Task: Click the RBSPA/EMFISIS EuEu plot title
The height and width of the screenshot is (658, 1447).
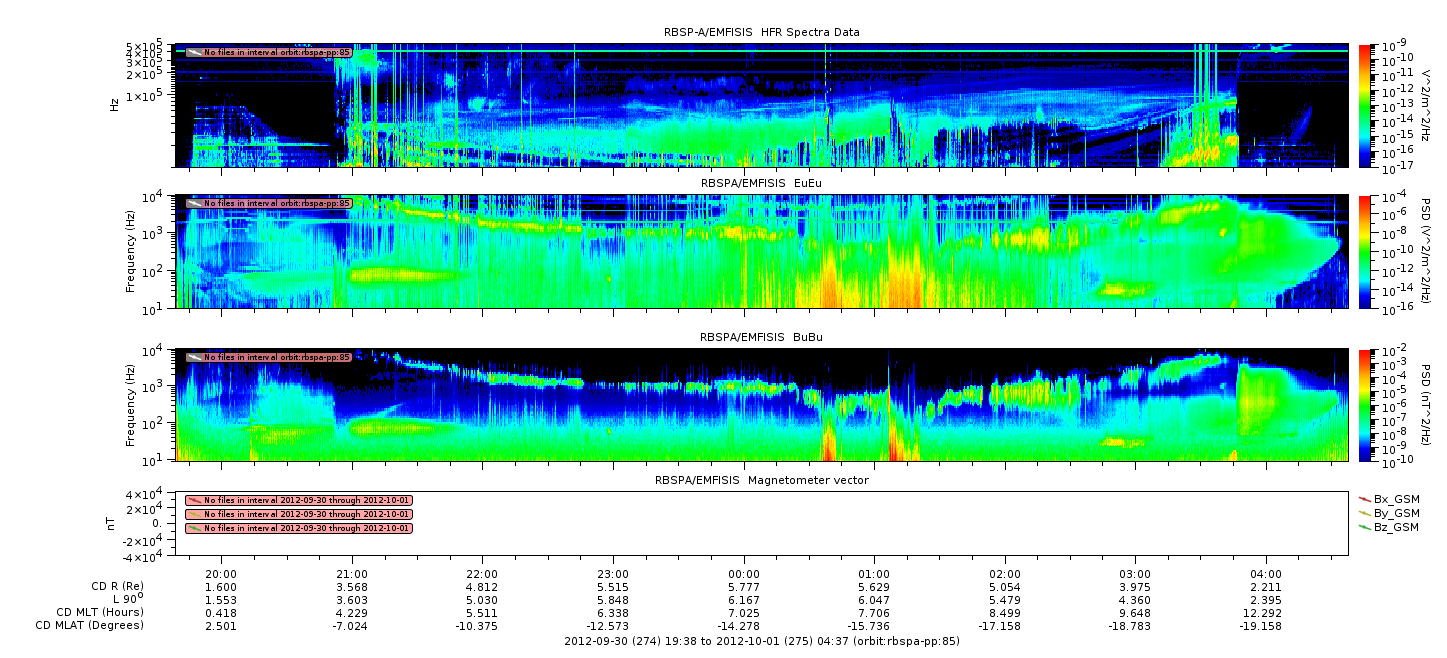Action: point(761,185)
